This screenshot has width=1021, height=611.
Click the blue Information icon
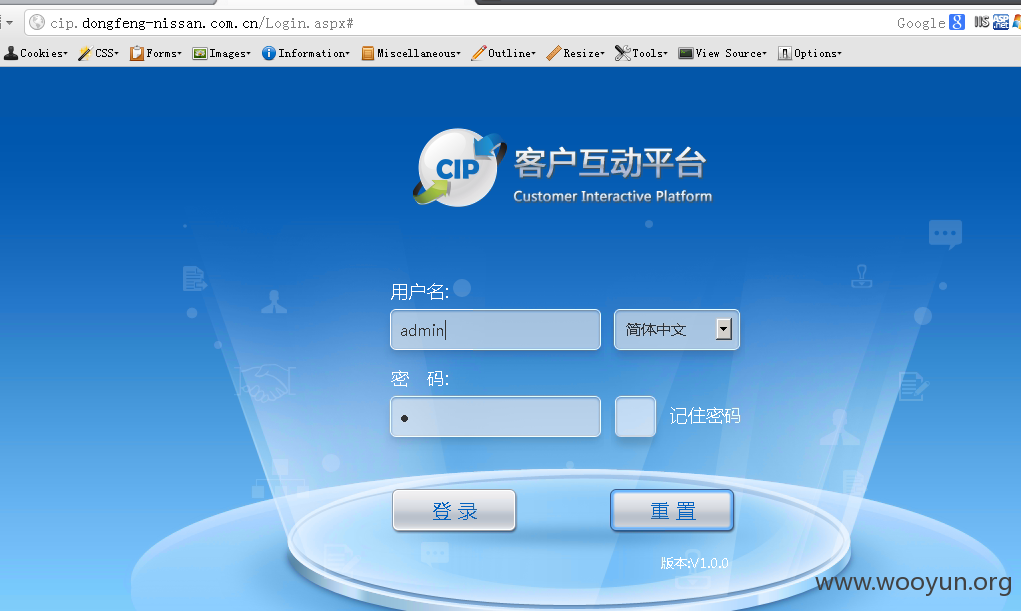point(268,53)
